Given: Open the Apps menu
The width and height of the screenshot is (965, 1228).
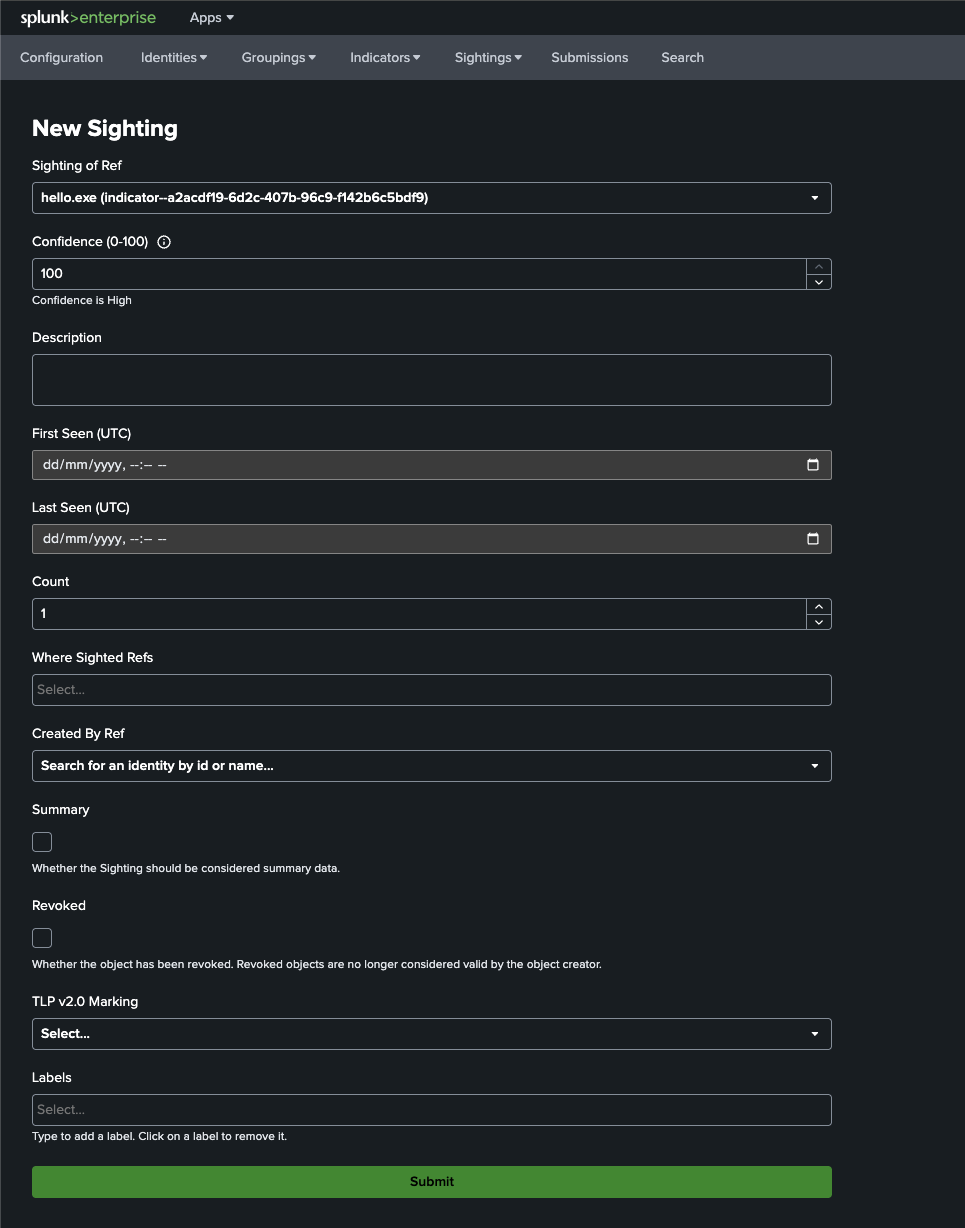Looking at the screenshot, I should (212, 18).
